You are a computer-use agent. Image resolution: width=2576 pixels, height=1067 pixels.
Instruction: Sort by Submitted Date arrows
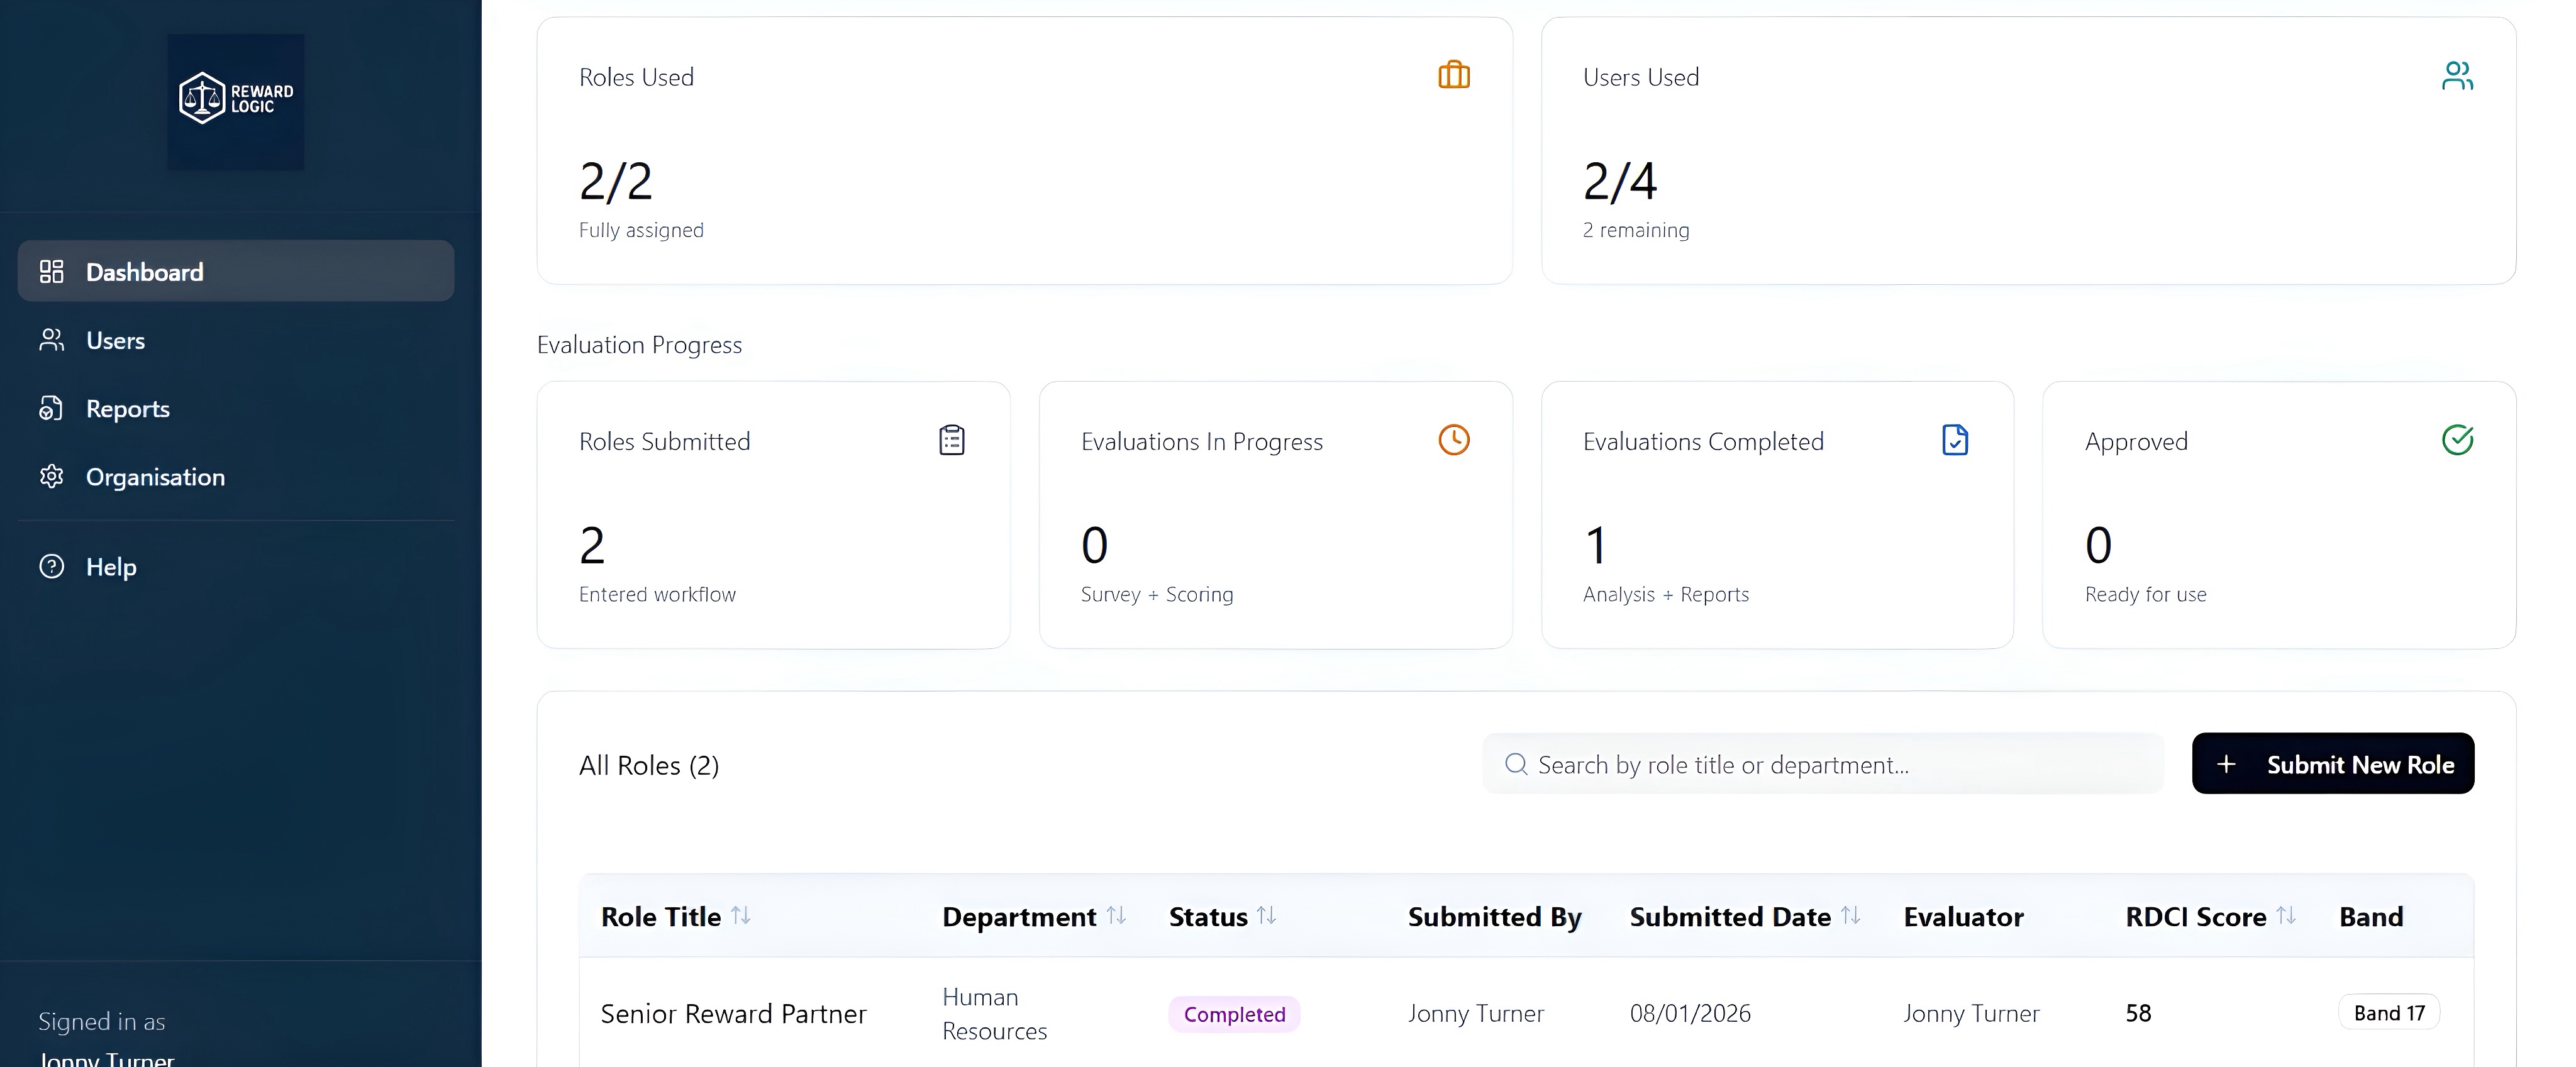point(1850,915)
